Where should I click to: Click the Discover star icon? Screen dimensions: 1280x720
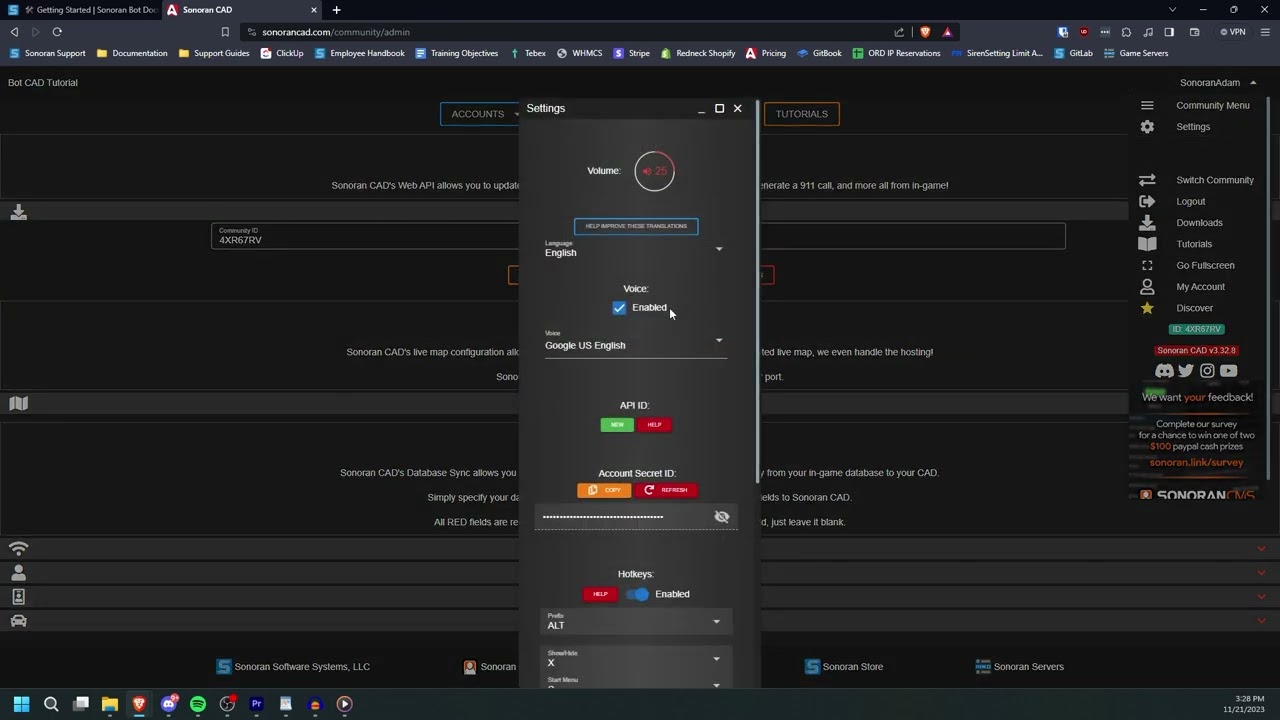coord(1147,308)
